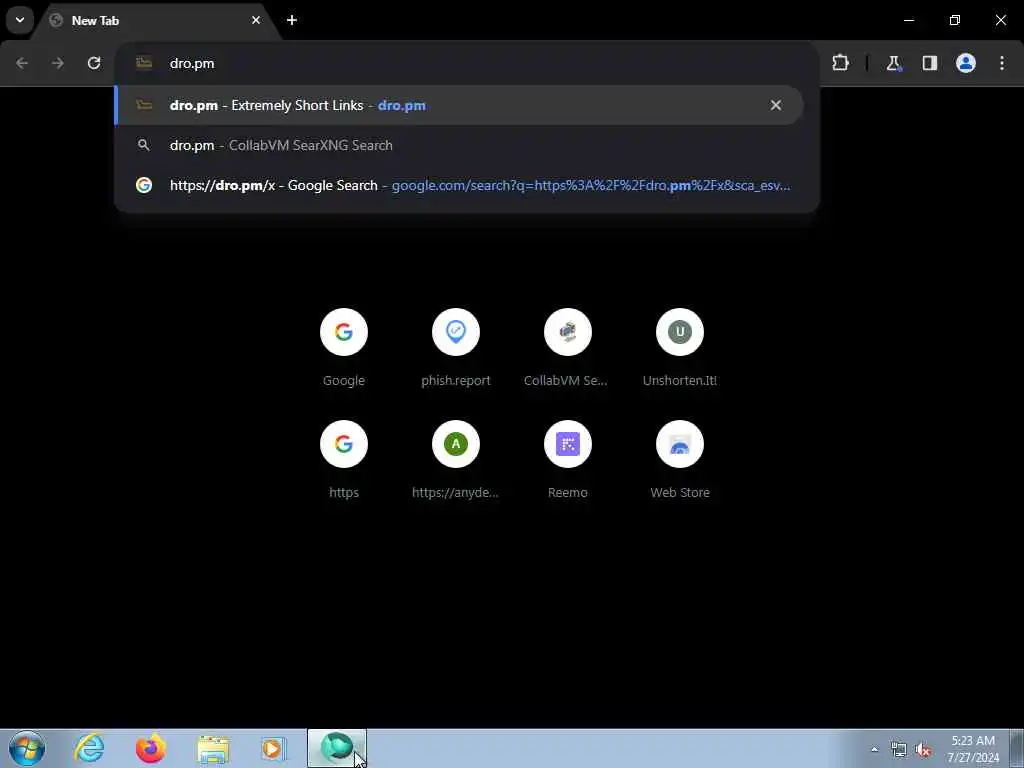Image resolution: width=1024 pixels, height=768 pixels.
Task: Open the phish.report shortcut
Action: (456, 347)
